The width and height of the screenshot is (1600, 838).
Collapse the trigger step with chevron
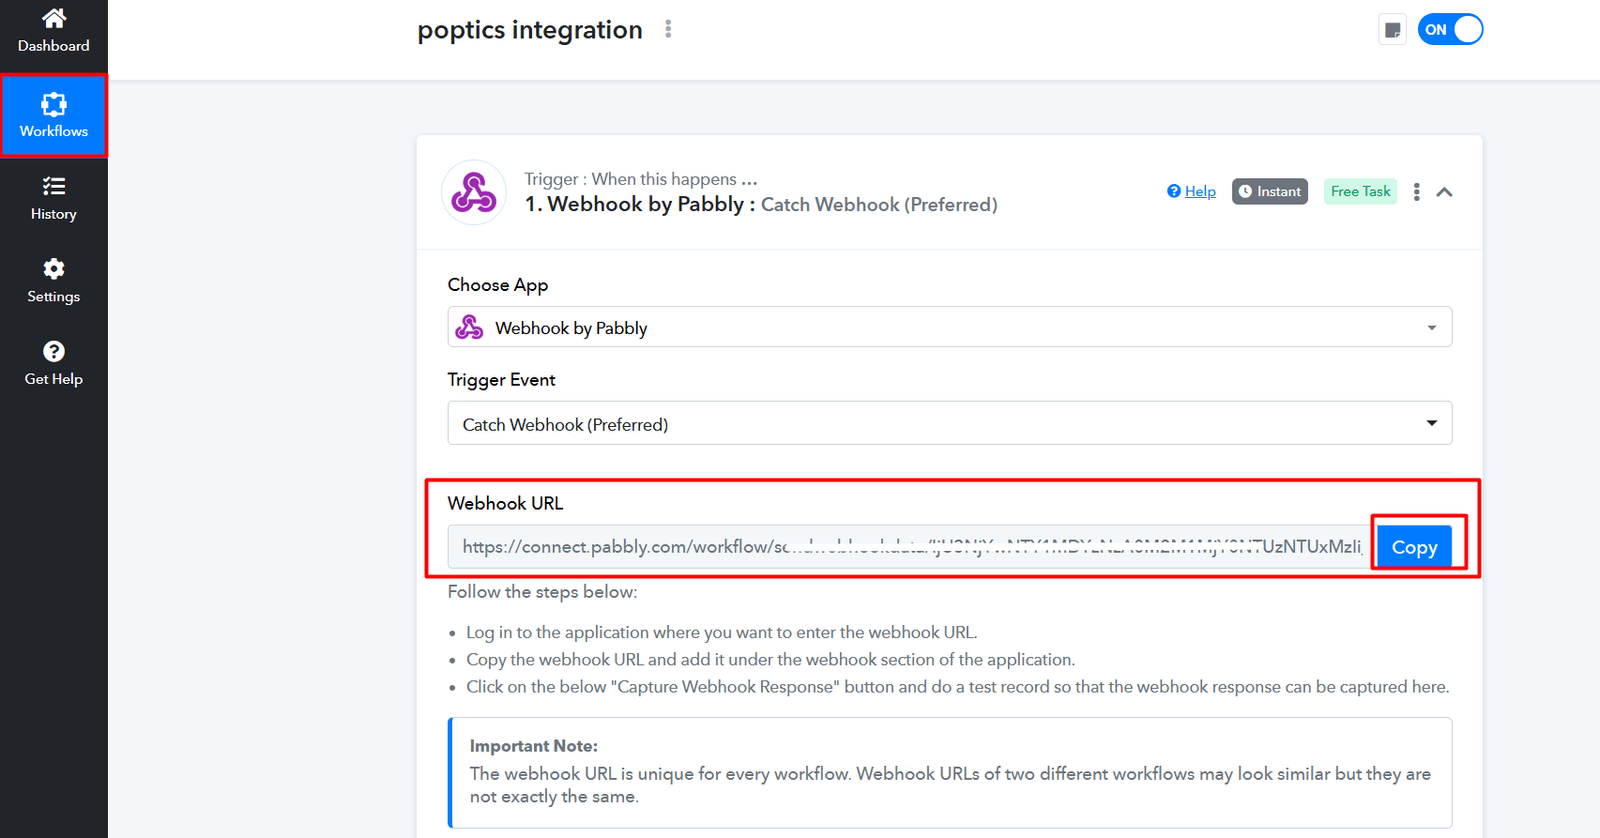1444,192
